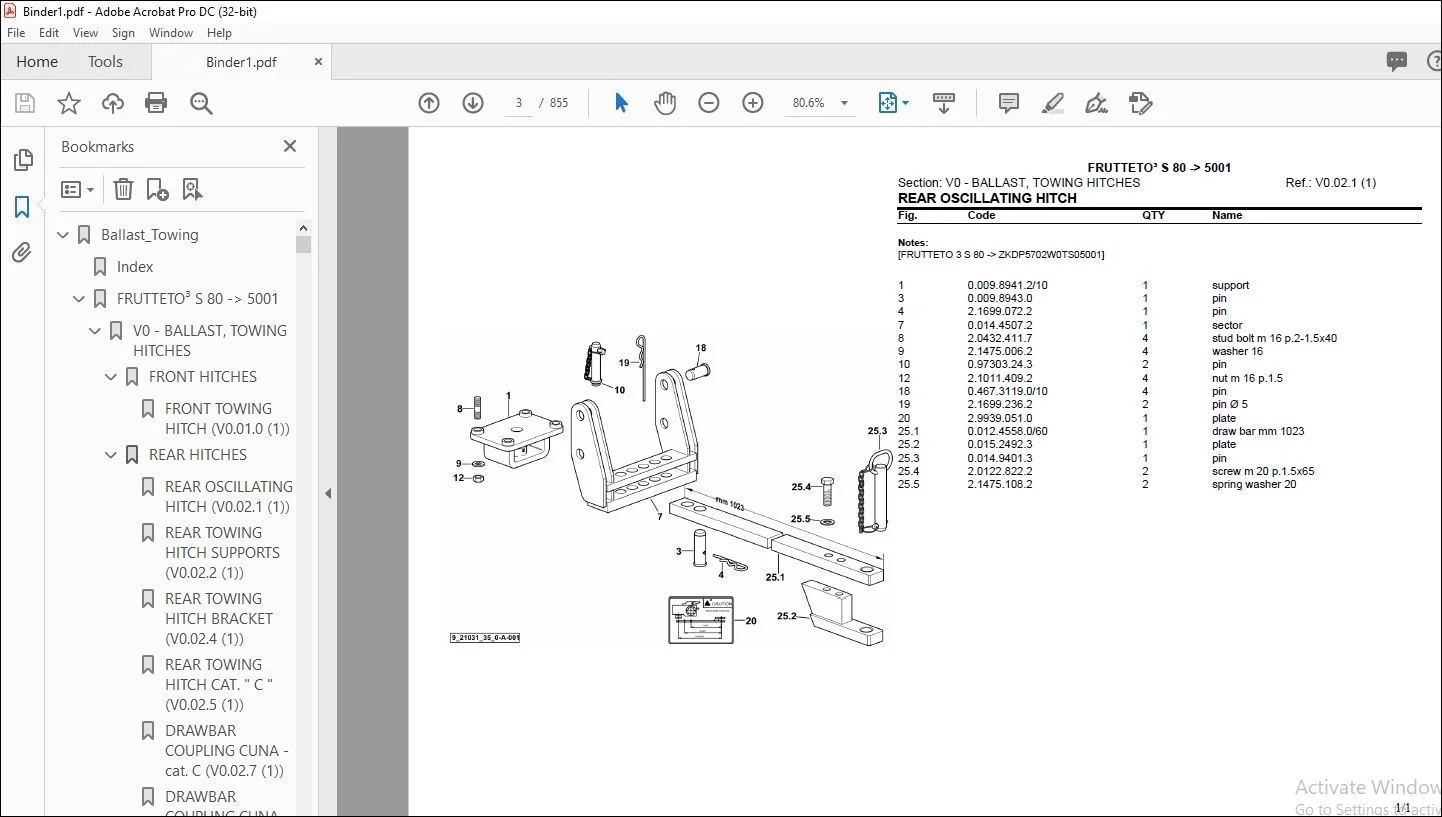Click the part name "spring washer 20"
Image resolution: width=1442 pixels, height=817 pixels.
1252,485
